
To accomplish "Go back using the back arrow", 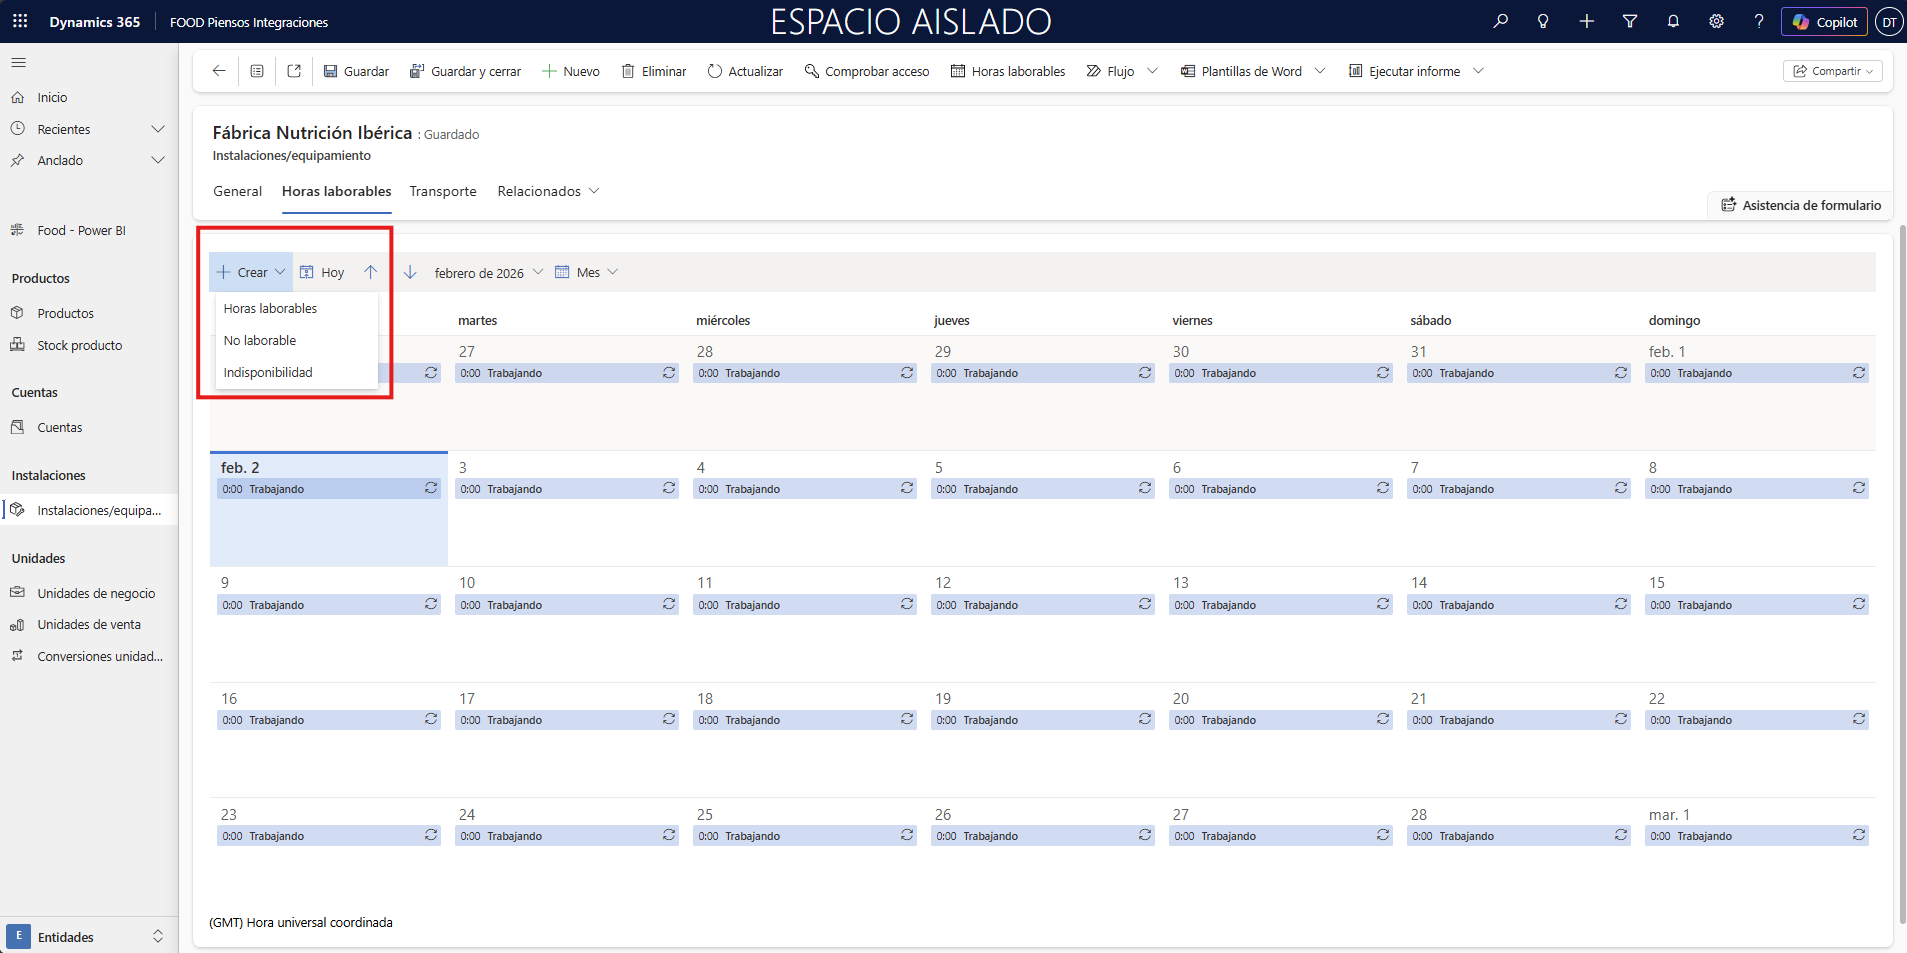I will (x=219, y=71).
